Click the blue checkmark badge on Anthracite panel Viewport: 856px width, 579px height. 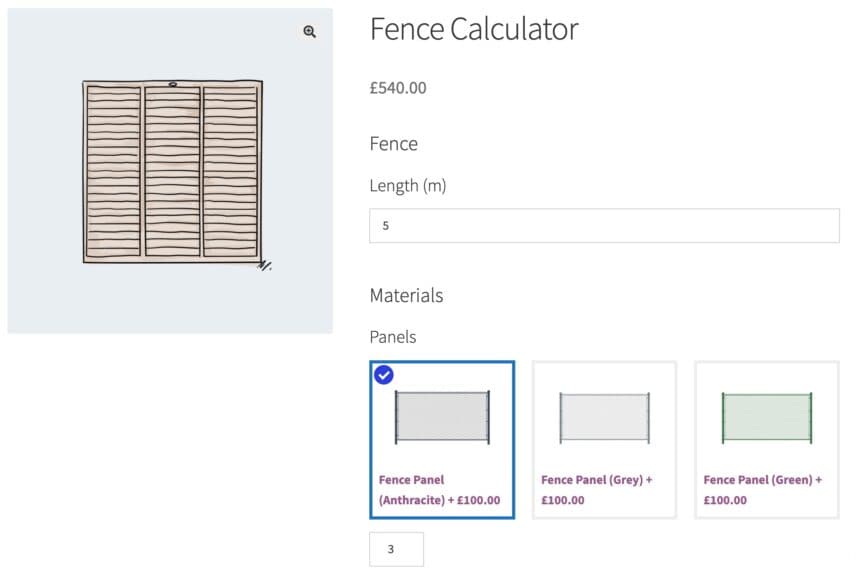(x=382, y=375)
